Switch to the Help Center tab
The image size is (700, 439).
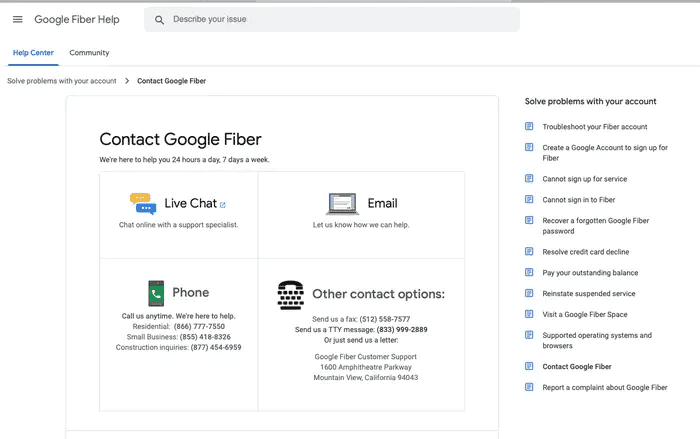coord(33,53)
